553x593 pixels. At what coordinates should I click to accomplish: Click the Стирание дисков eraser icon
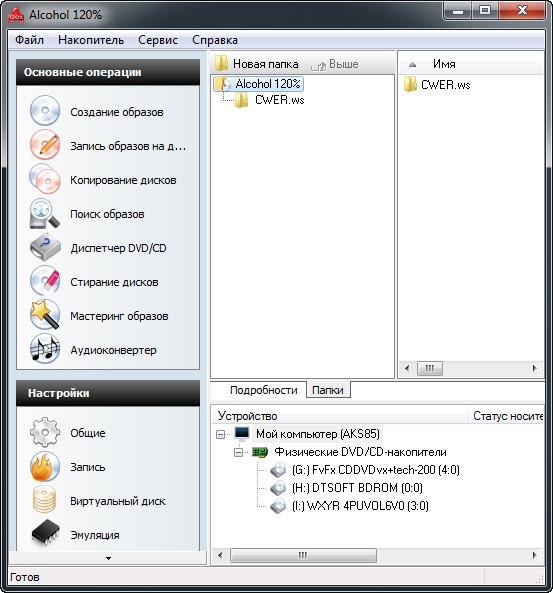[x=45, y=281]
